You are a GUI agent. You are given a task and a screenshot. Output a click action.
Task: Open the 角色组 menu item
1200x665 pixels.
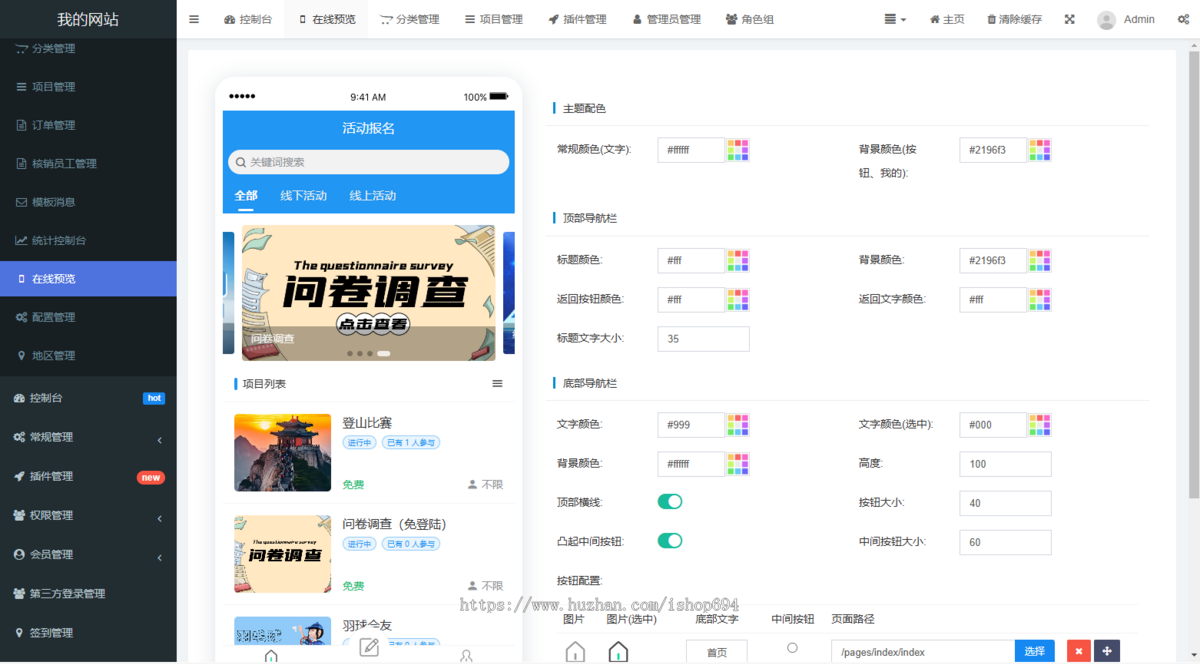point(749,18)
